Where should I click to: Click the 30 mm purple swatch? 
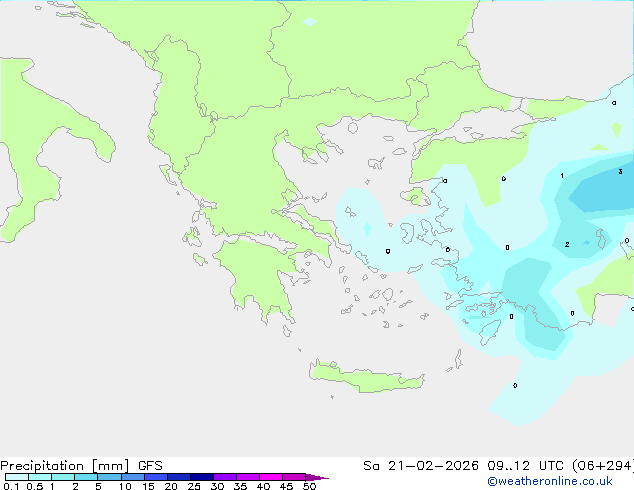tap(225, 477)
